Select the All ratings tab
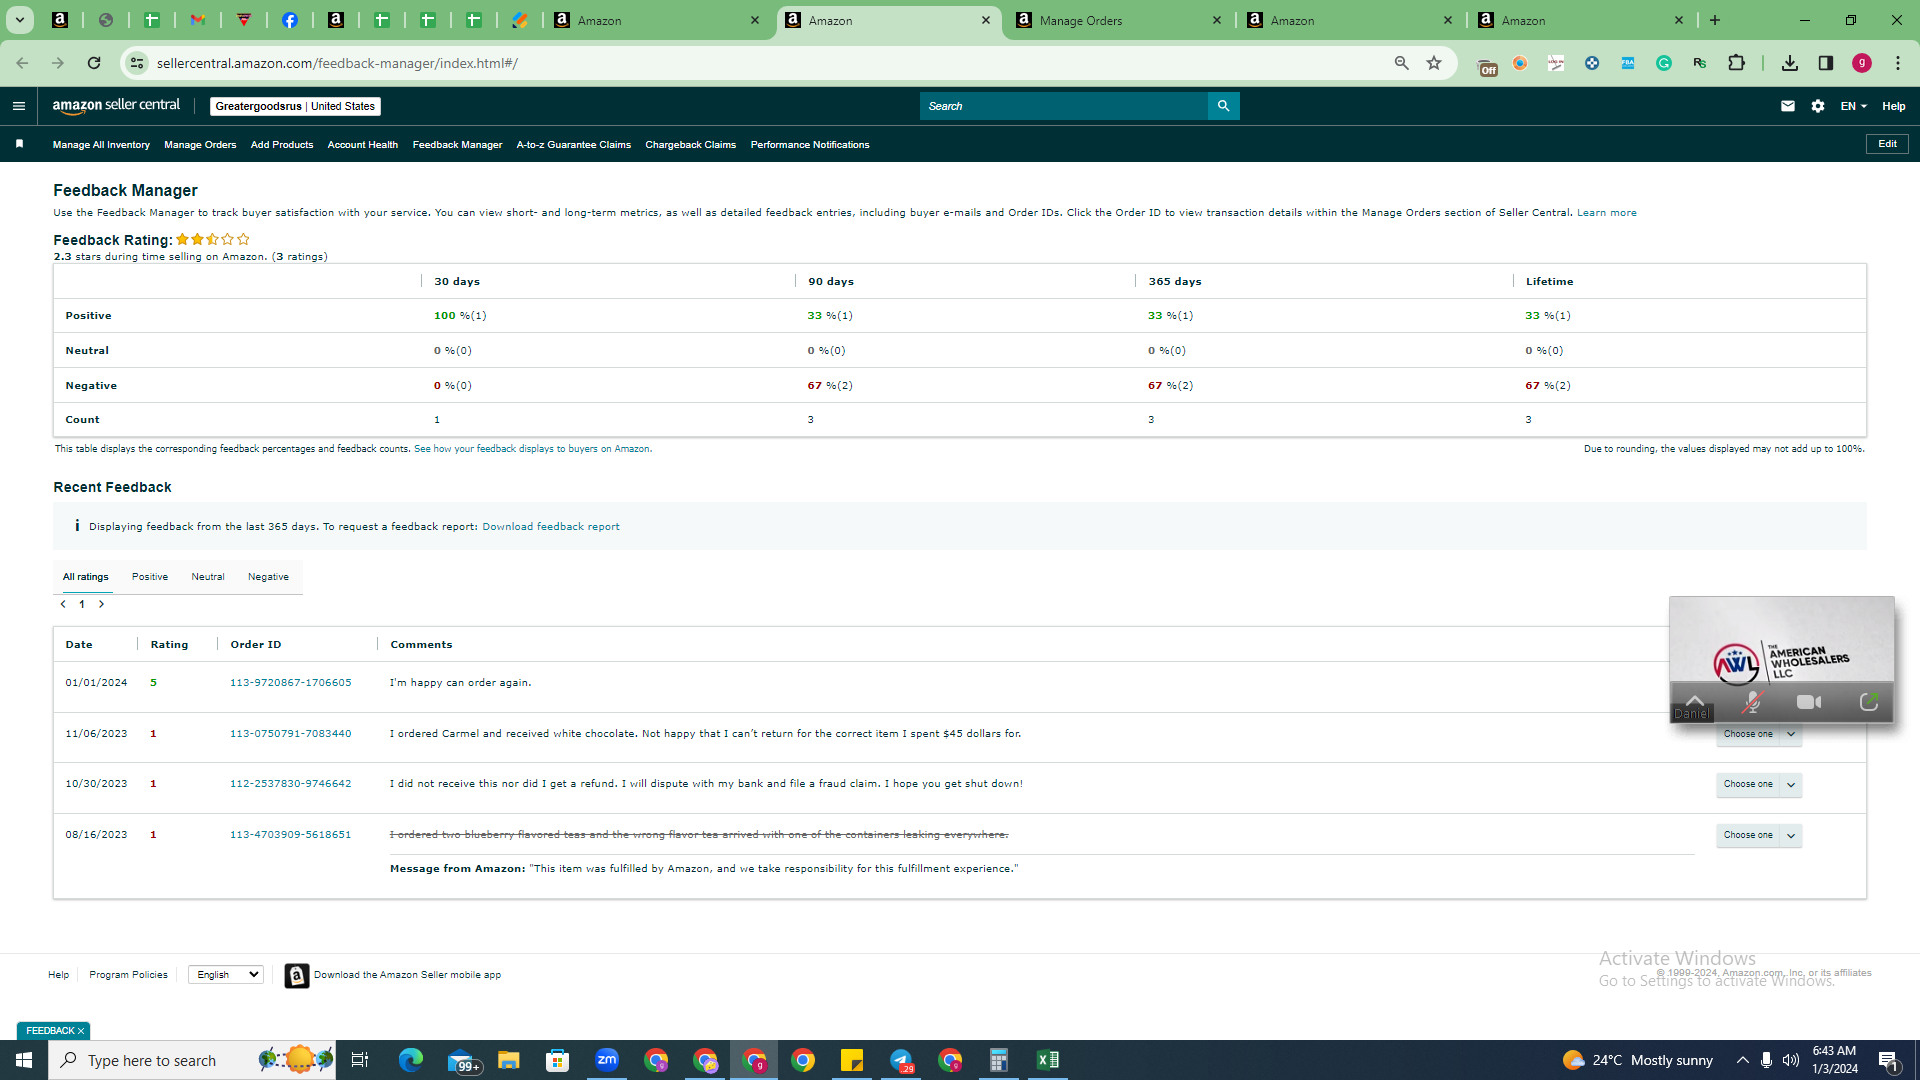The width and height of the screenshot is (1920, 1080). click(86, 577)
